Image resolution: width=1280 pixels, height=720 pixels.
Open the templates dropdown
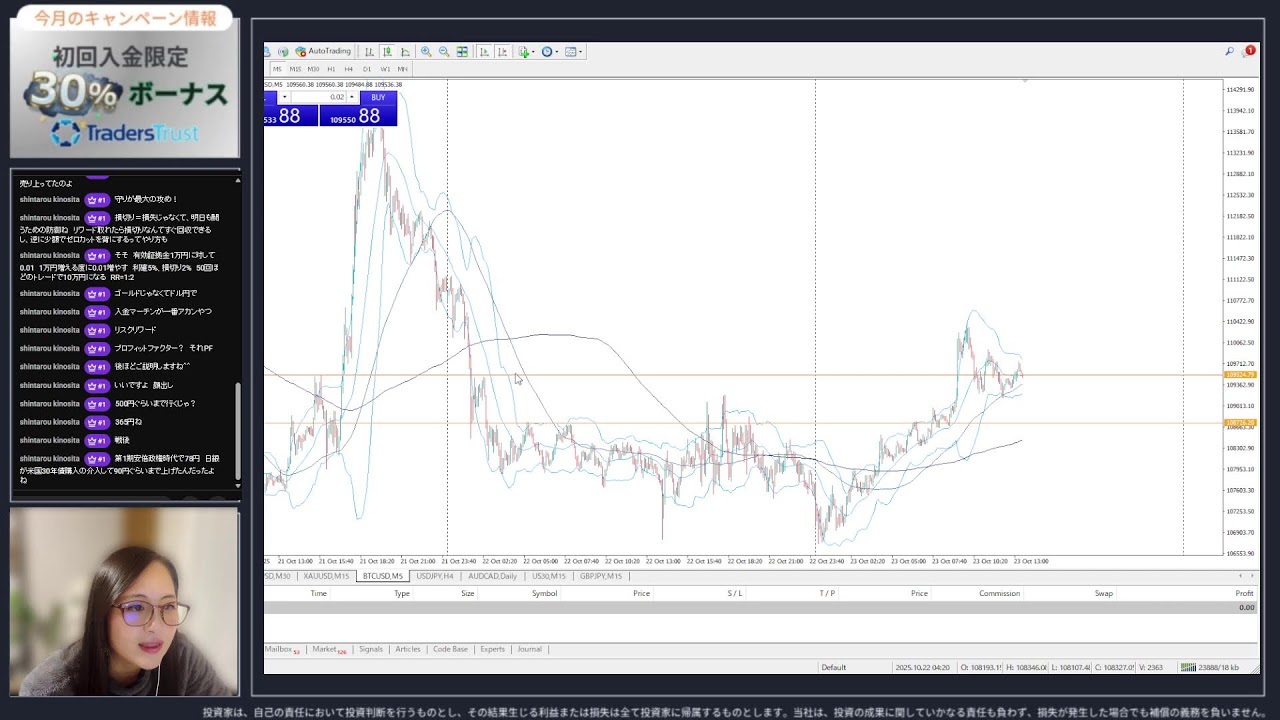(x=574, y=52)
